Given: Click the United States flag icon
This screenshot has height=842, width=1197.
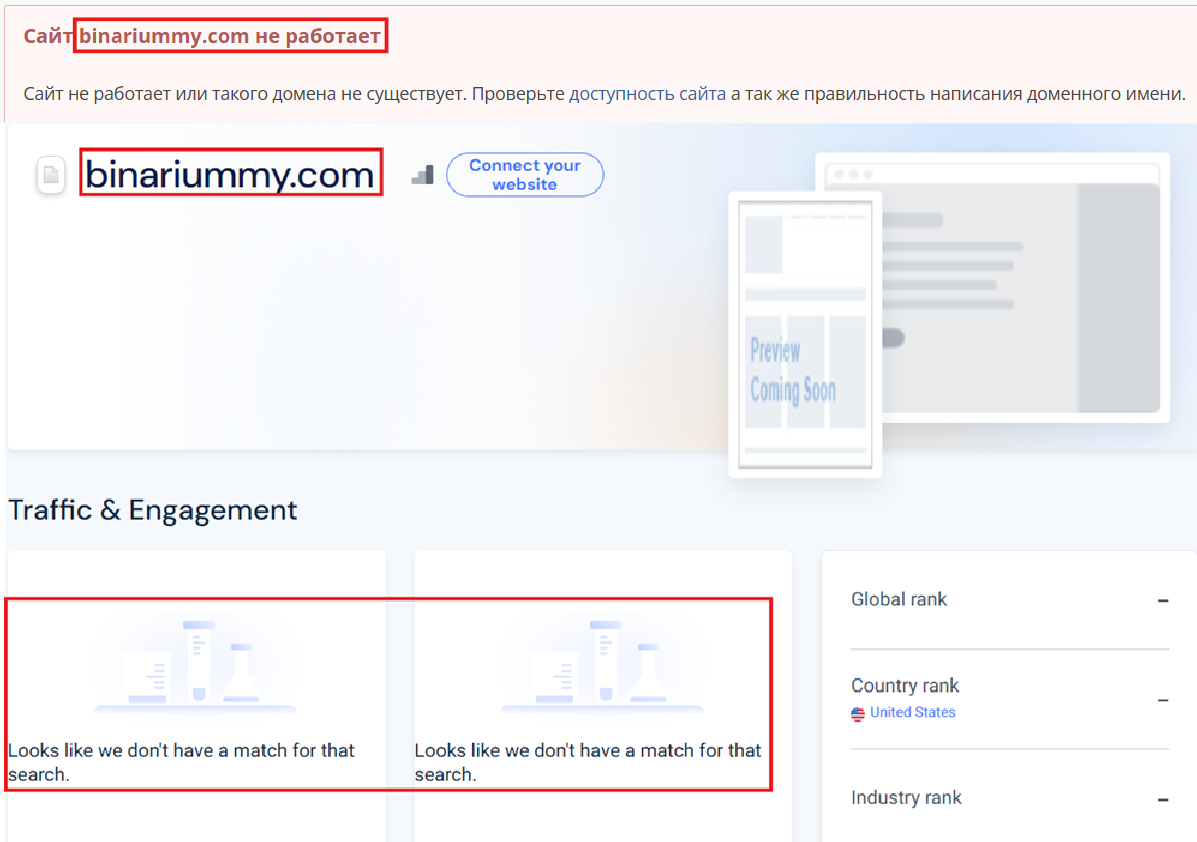Looking at the screenshot, I should [858, 713].
